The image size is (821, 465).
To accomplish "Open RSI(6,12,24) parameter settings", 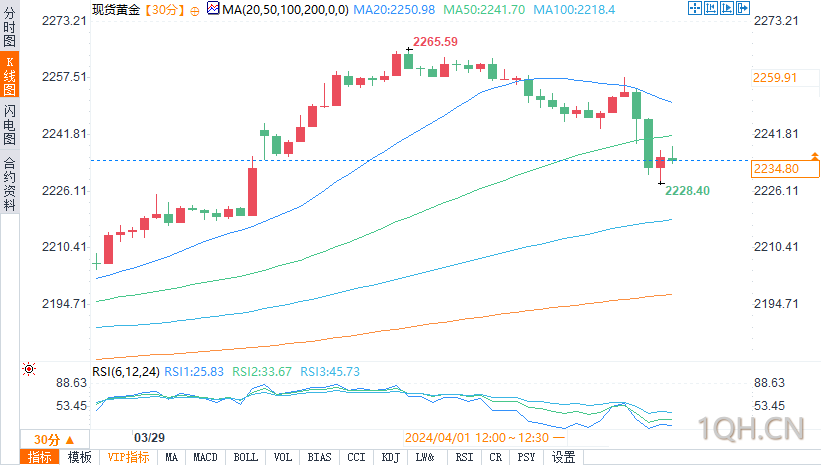I will 126,372.
